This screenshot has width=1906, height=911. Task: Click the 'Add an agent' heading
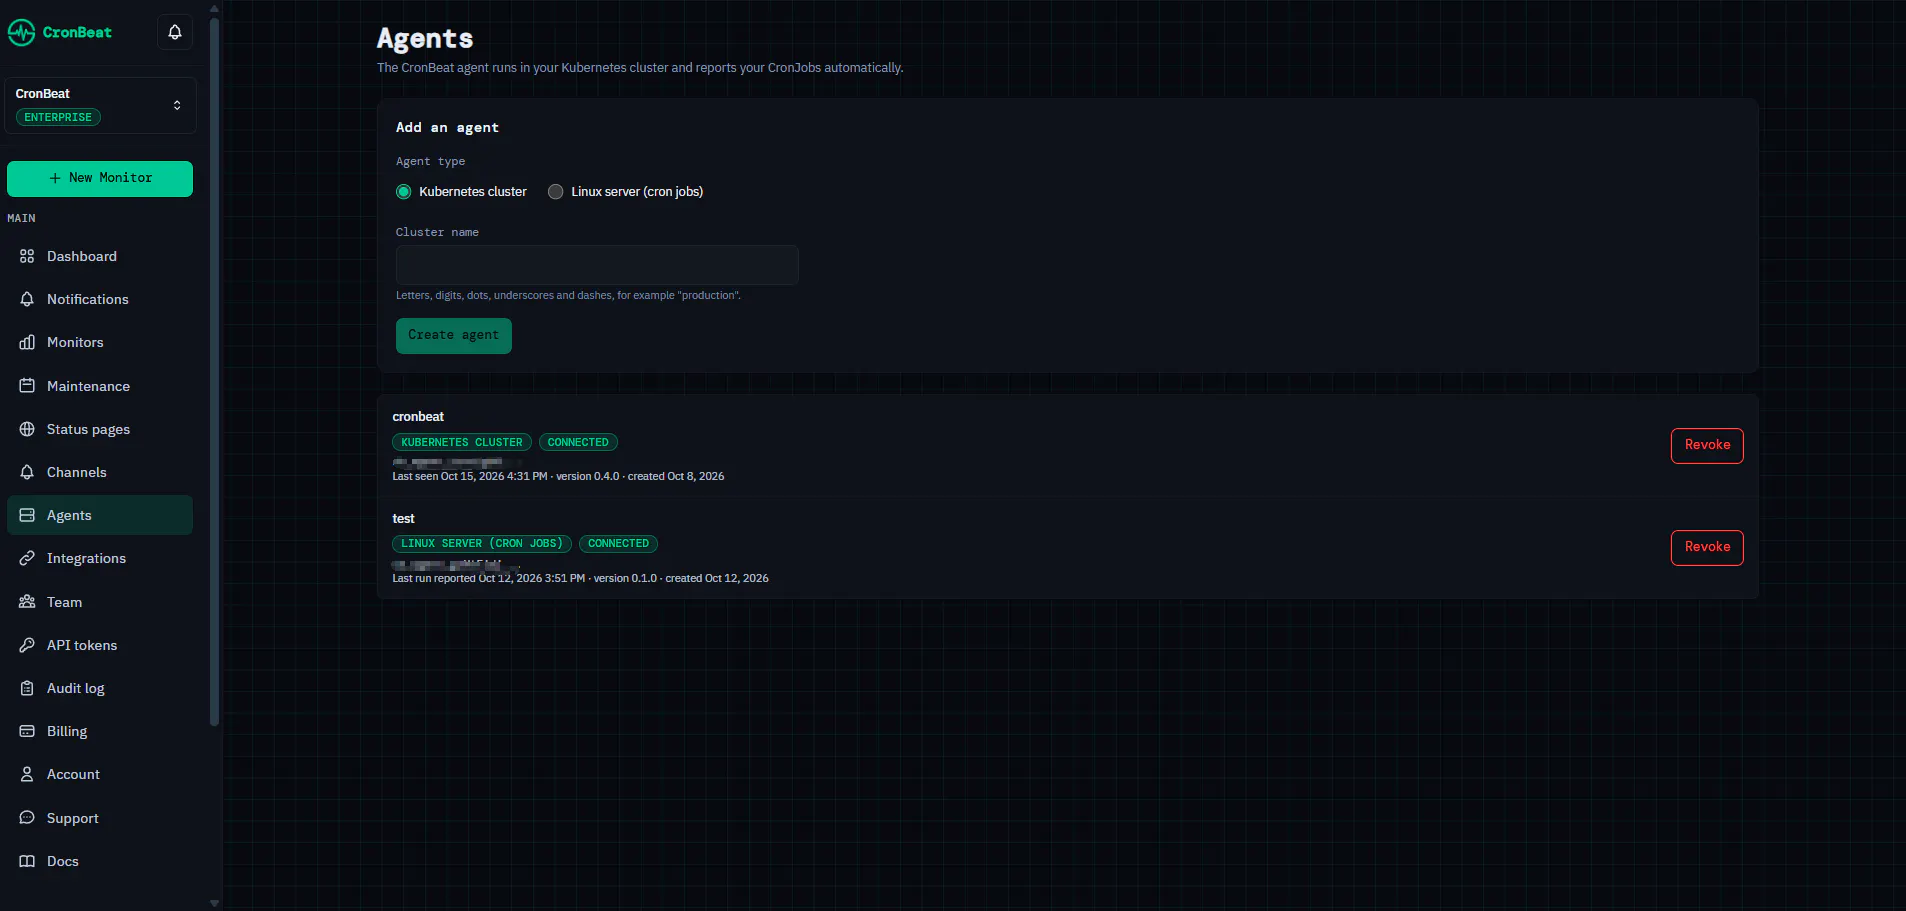click(447, 128)
